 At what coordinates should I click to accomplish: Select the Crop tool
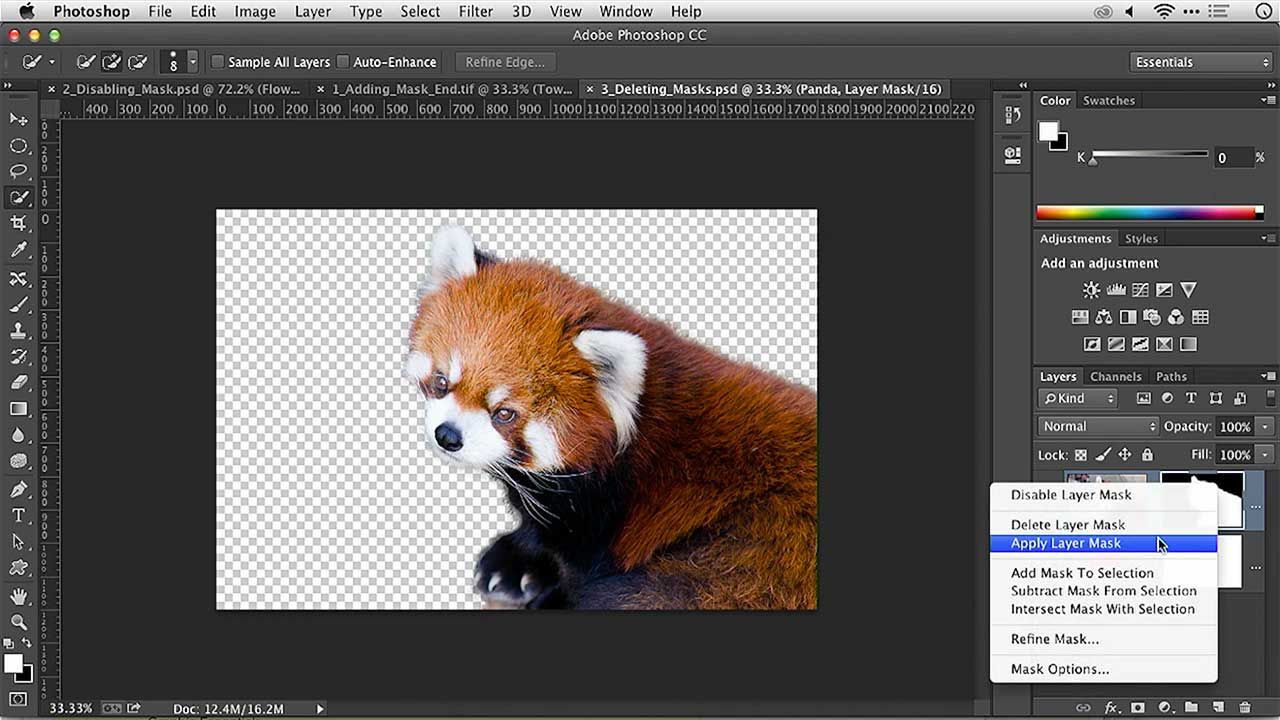pos(18,224)
